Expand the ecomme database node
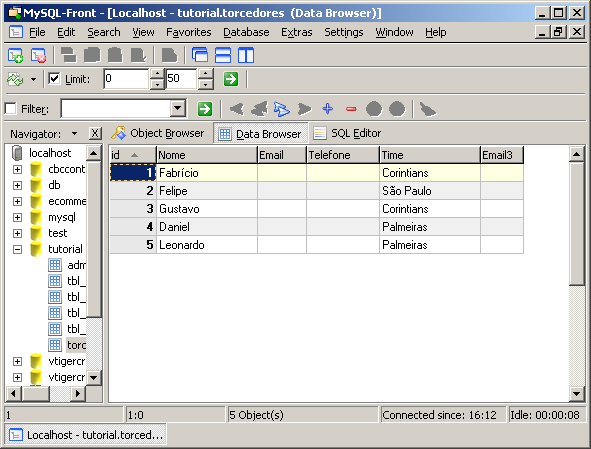The width and height of the screenshot is (591, 449). (17, 201)
